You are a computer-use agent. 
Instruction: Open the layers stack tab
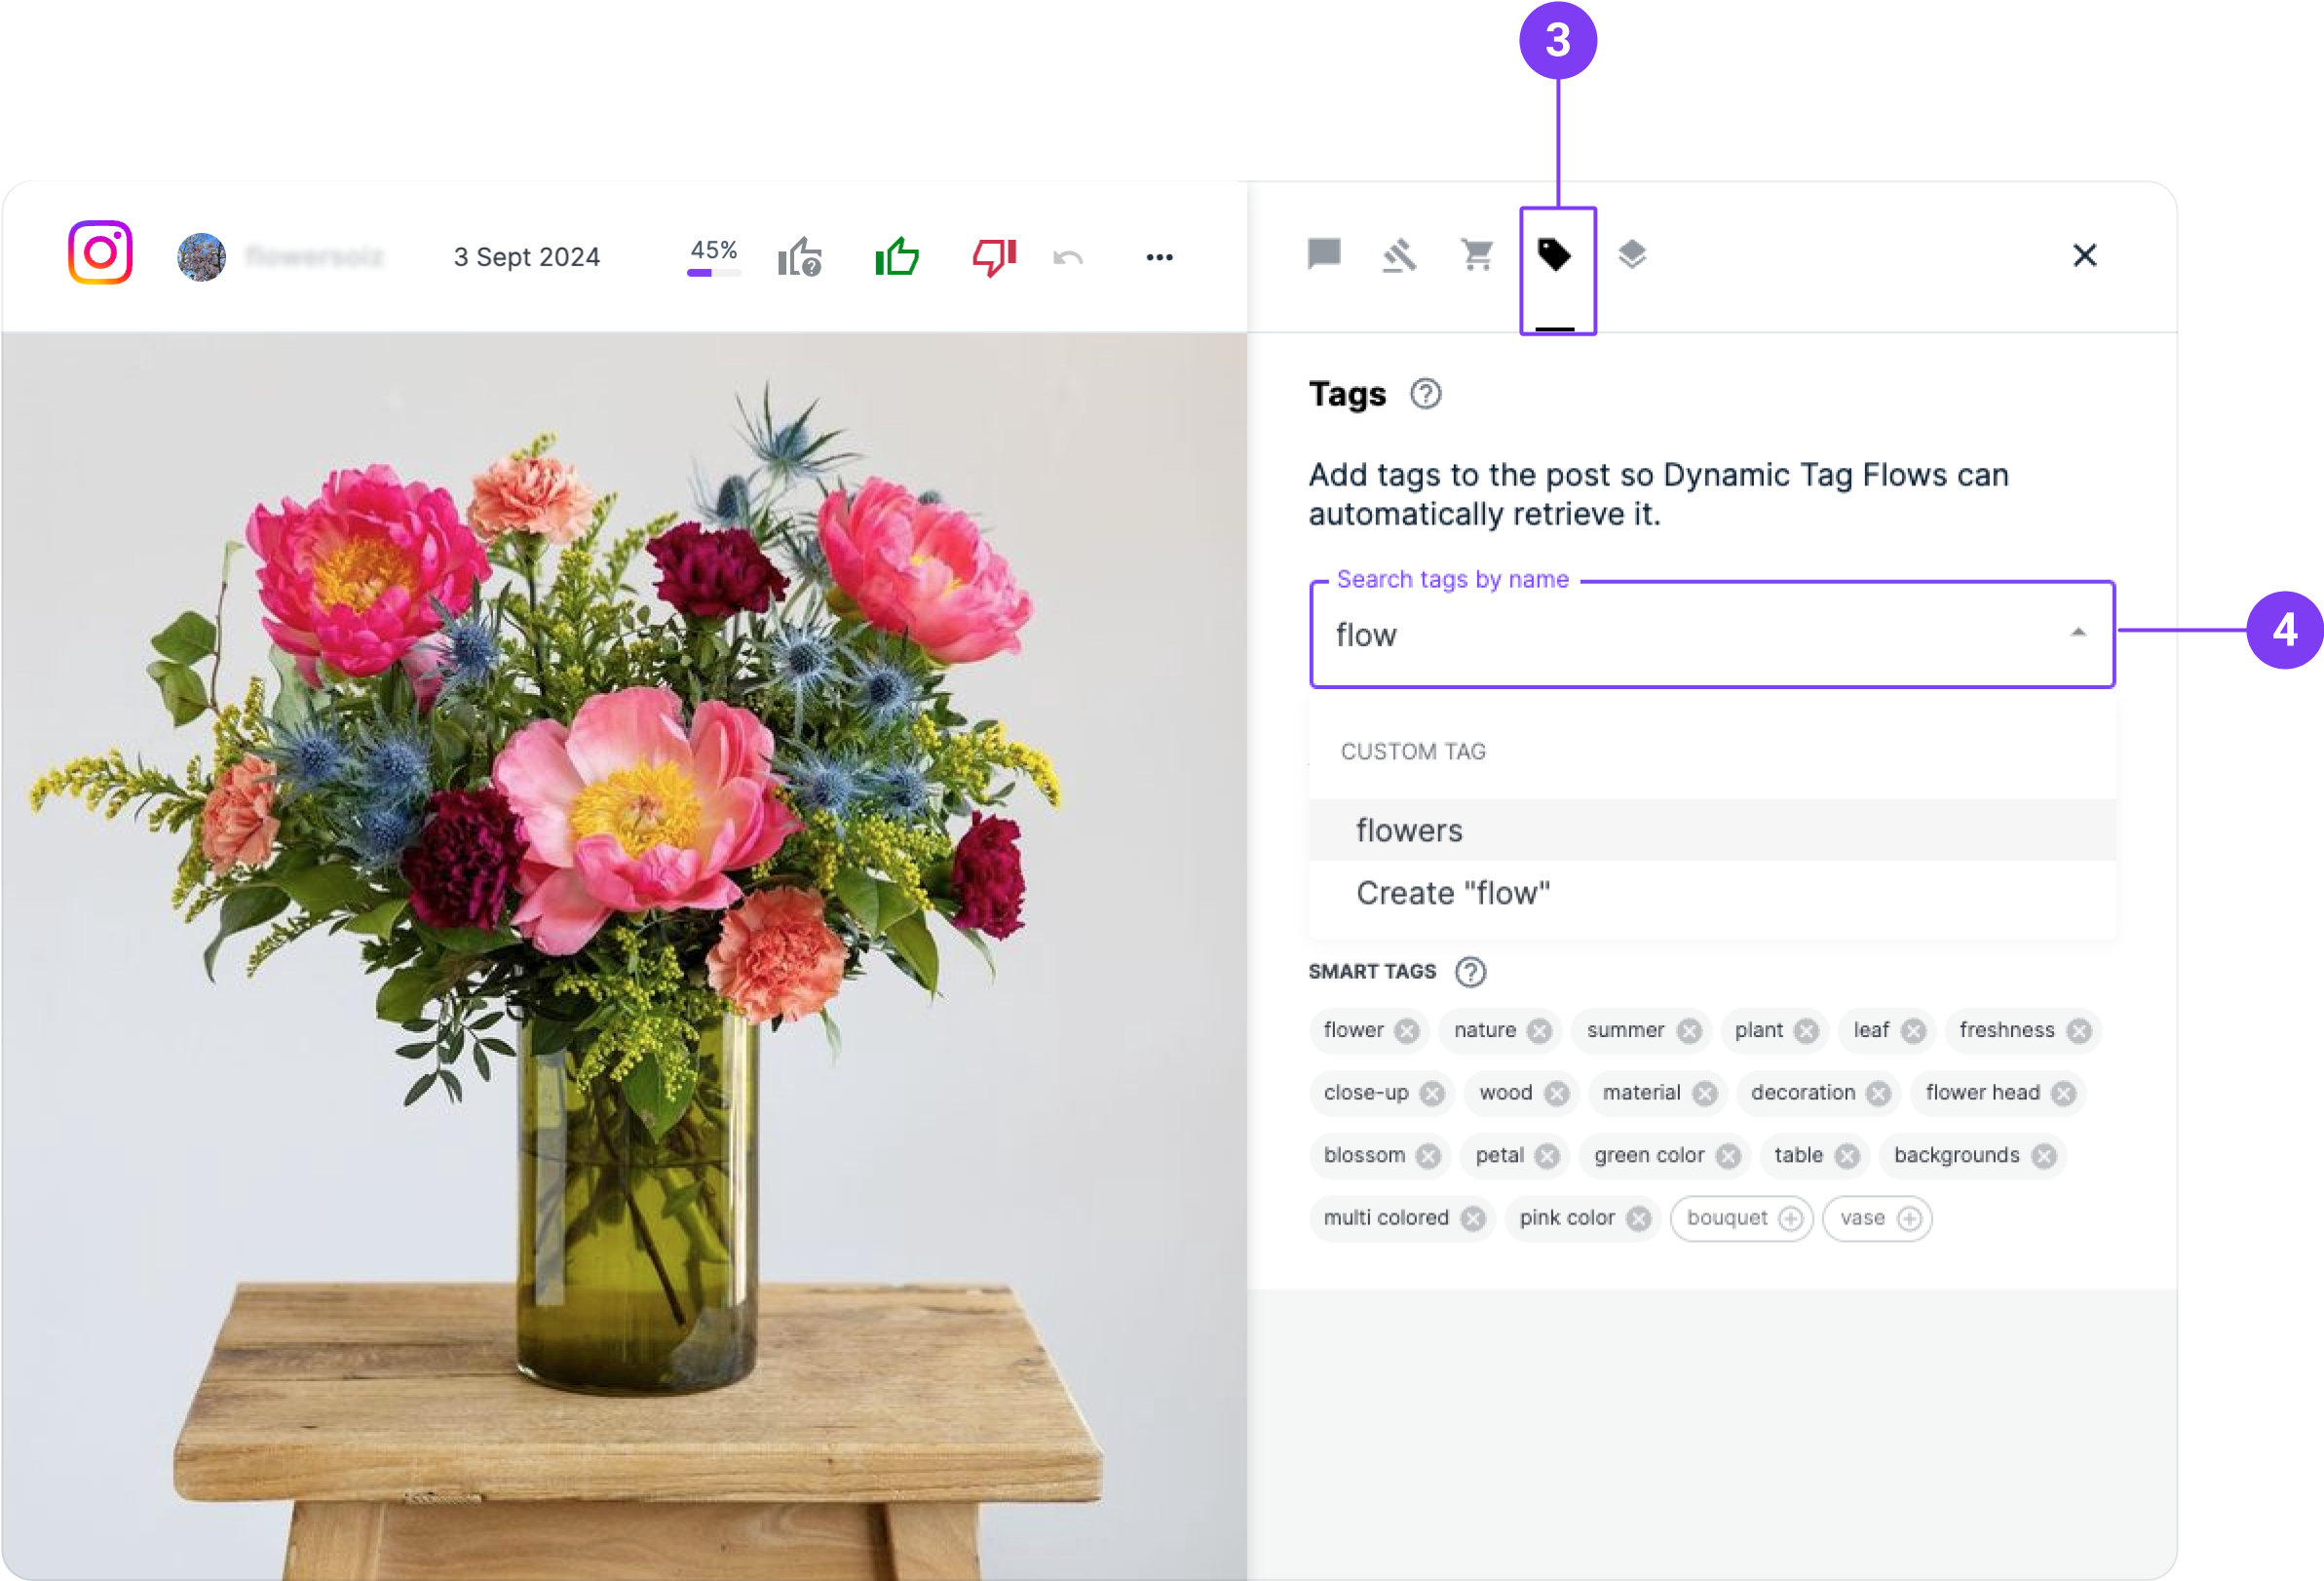pyautogui.click(x=1632, y=254)
